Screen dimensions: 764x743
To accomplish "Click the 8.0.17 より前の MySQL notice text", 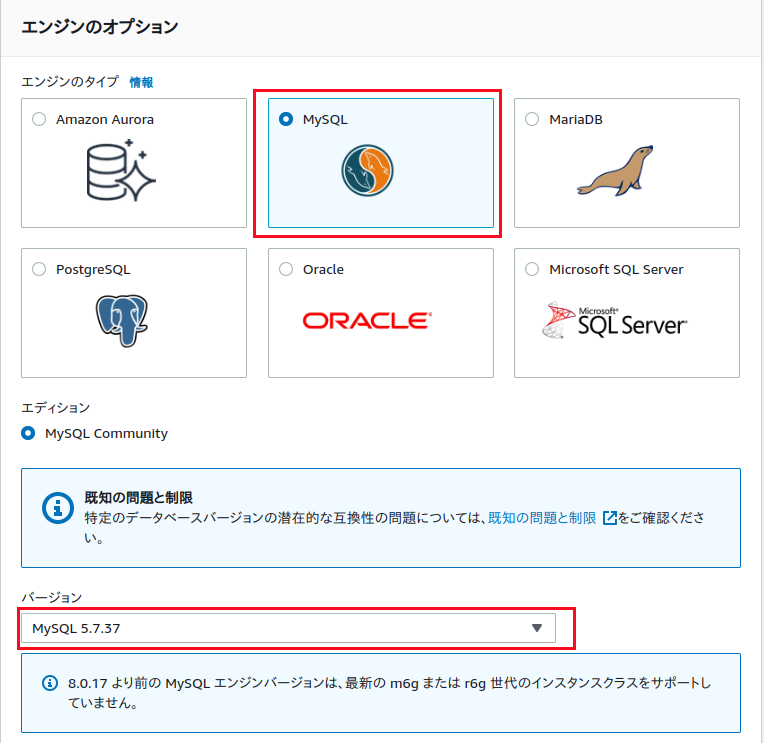I will click(x=389, y=693).
